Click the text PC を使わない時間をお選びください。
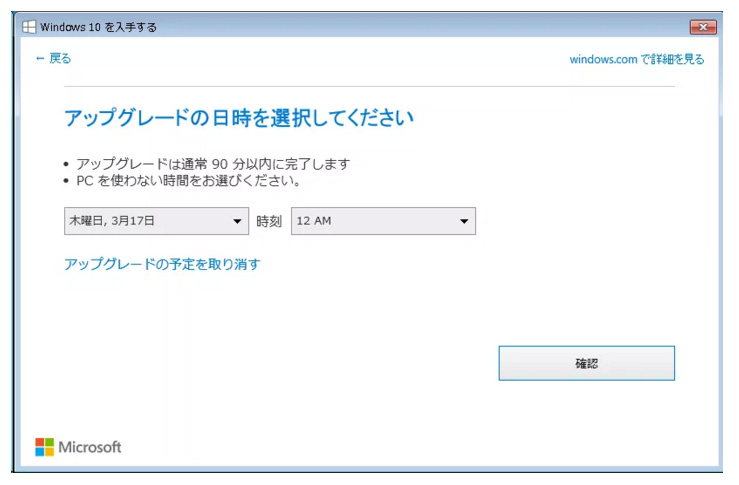The image size is (739, 485). click(x=189, y=181)
